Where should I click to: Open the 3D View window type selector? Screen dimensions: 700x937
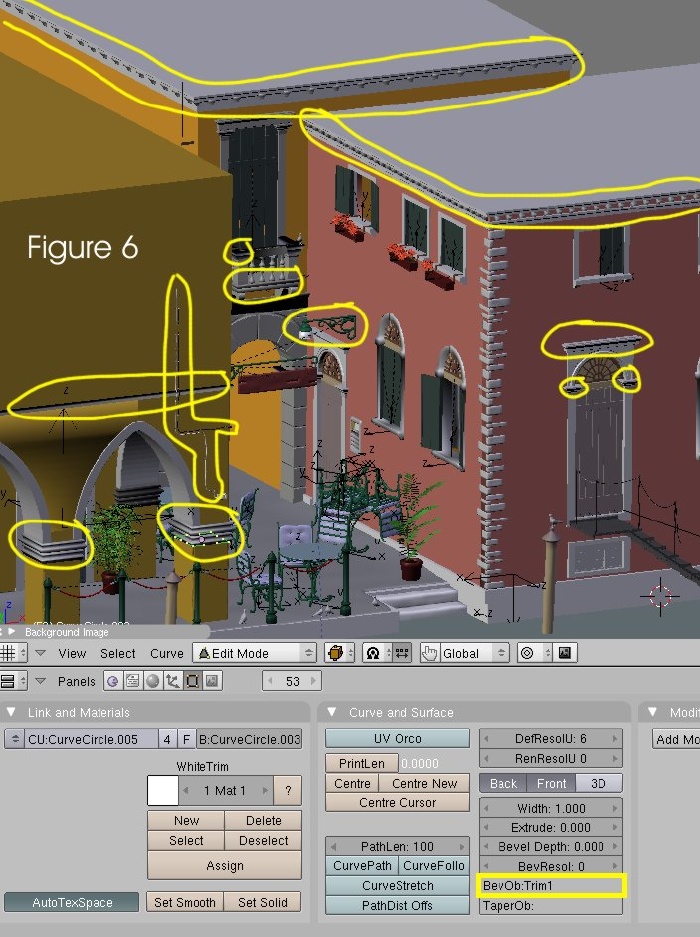pos(13,653)
